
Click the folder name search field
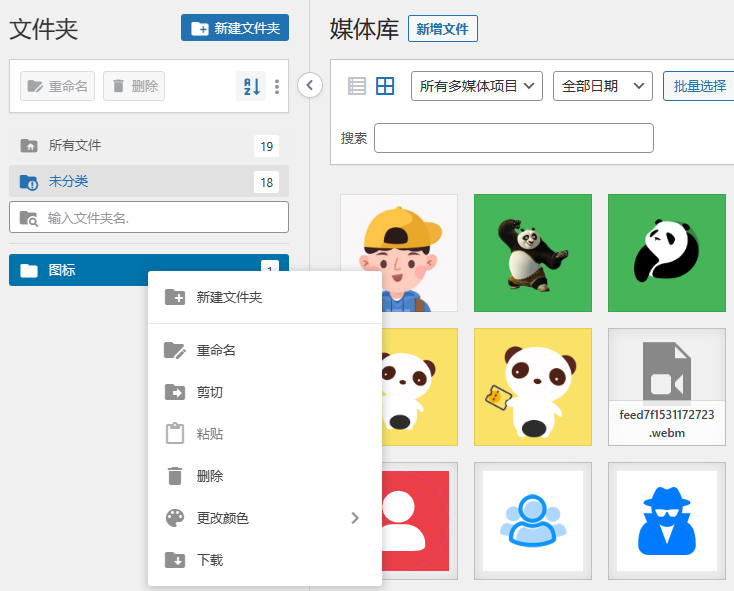[x=149, y=217]
